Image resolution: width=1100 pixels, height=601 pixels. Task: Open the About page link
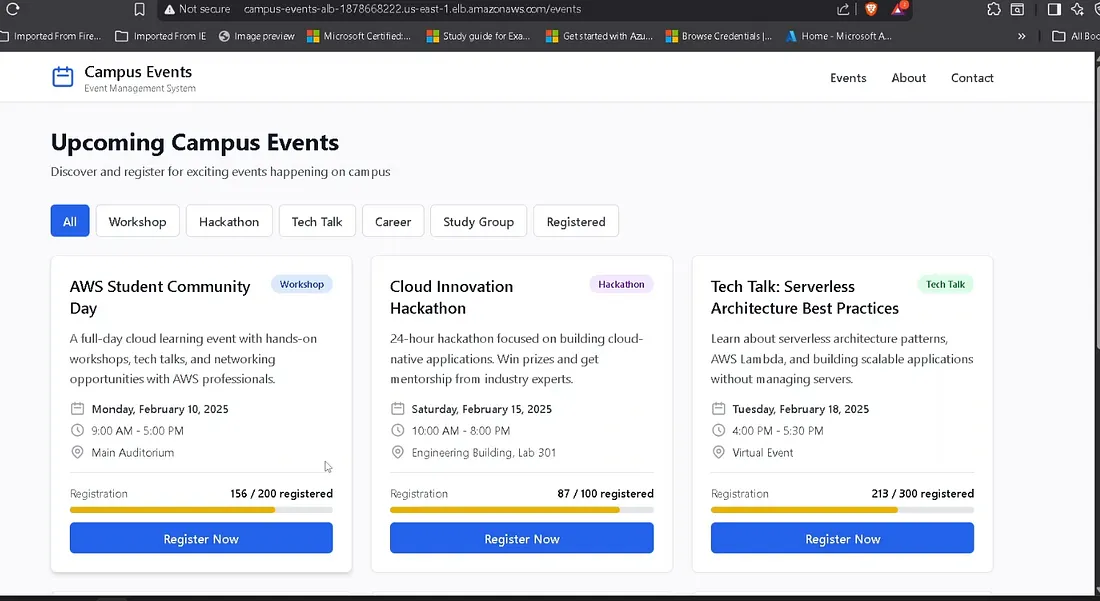tap(908, 78)
